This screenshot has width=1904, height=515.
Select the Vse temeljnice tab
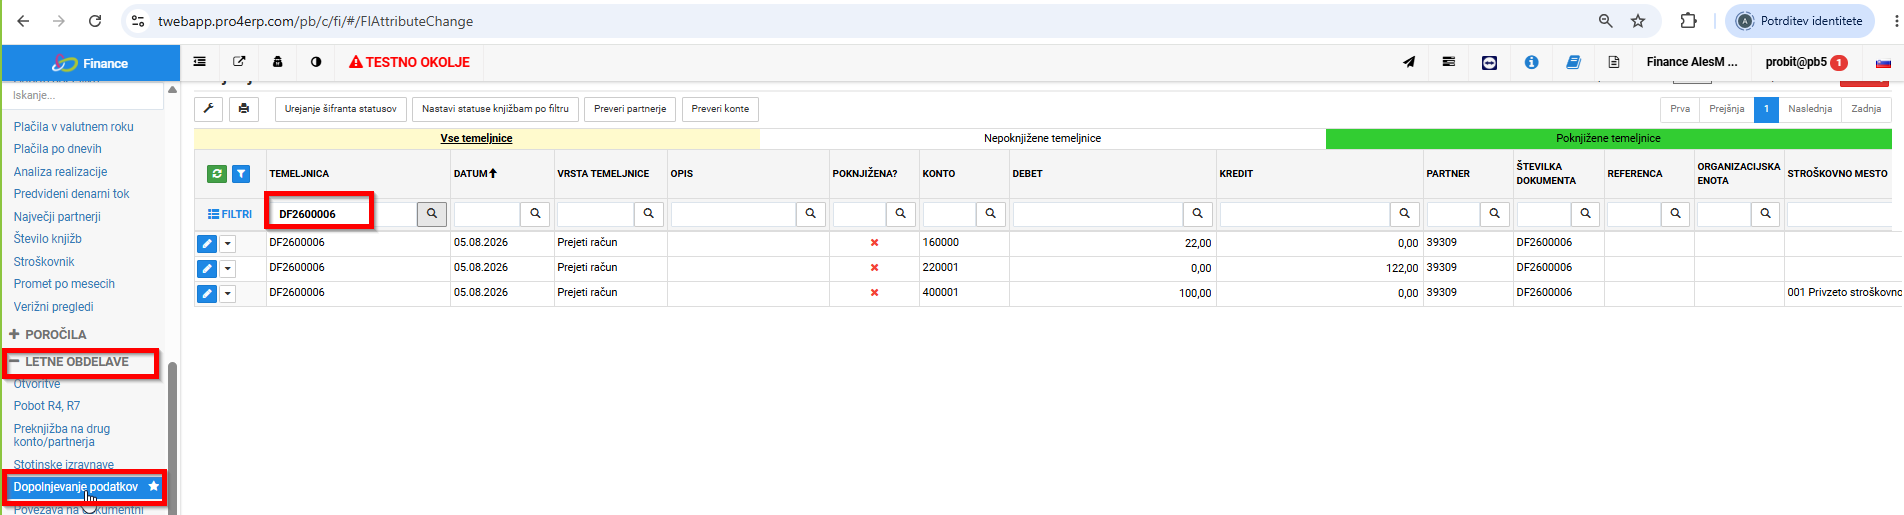click(477, 138)
